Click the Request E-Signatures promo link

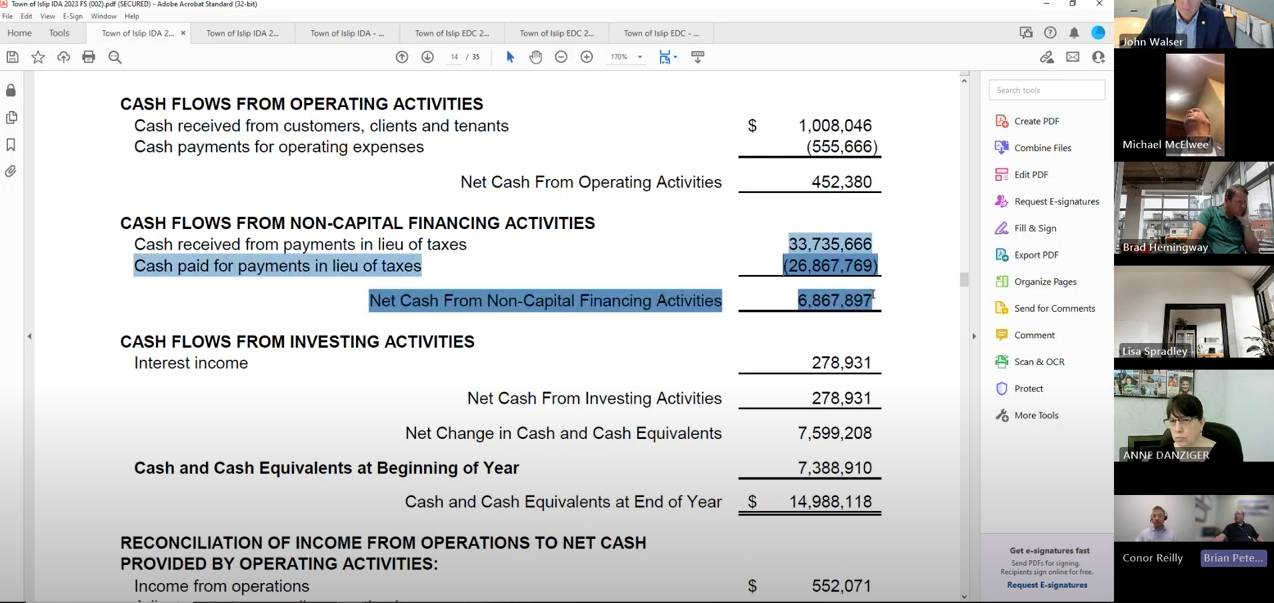(x=1047, y=585)
